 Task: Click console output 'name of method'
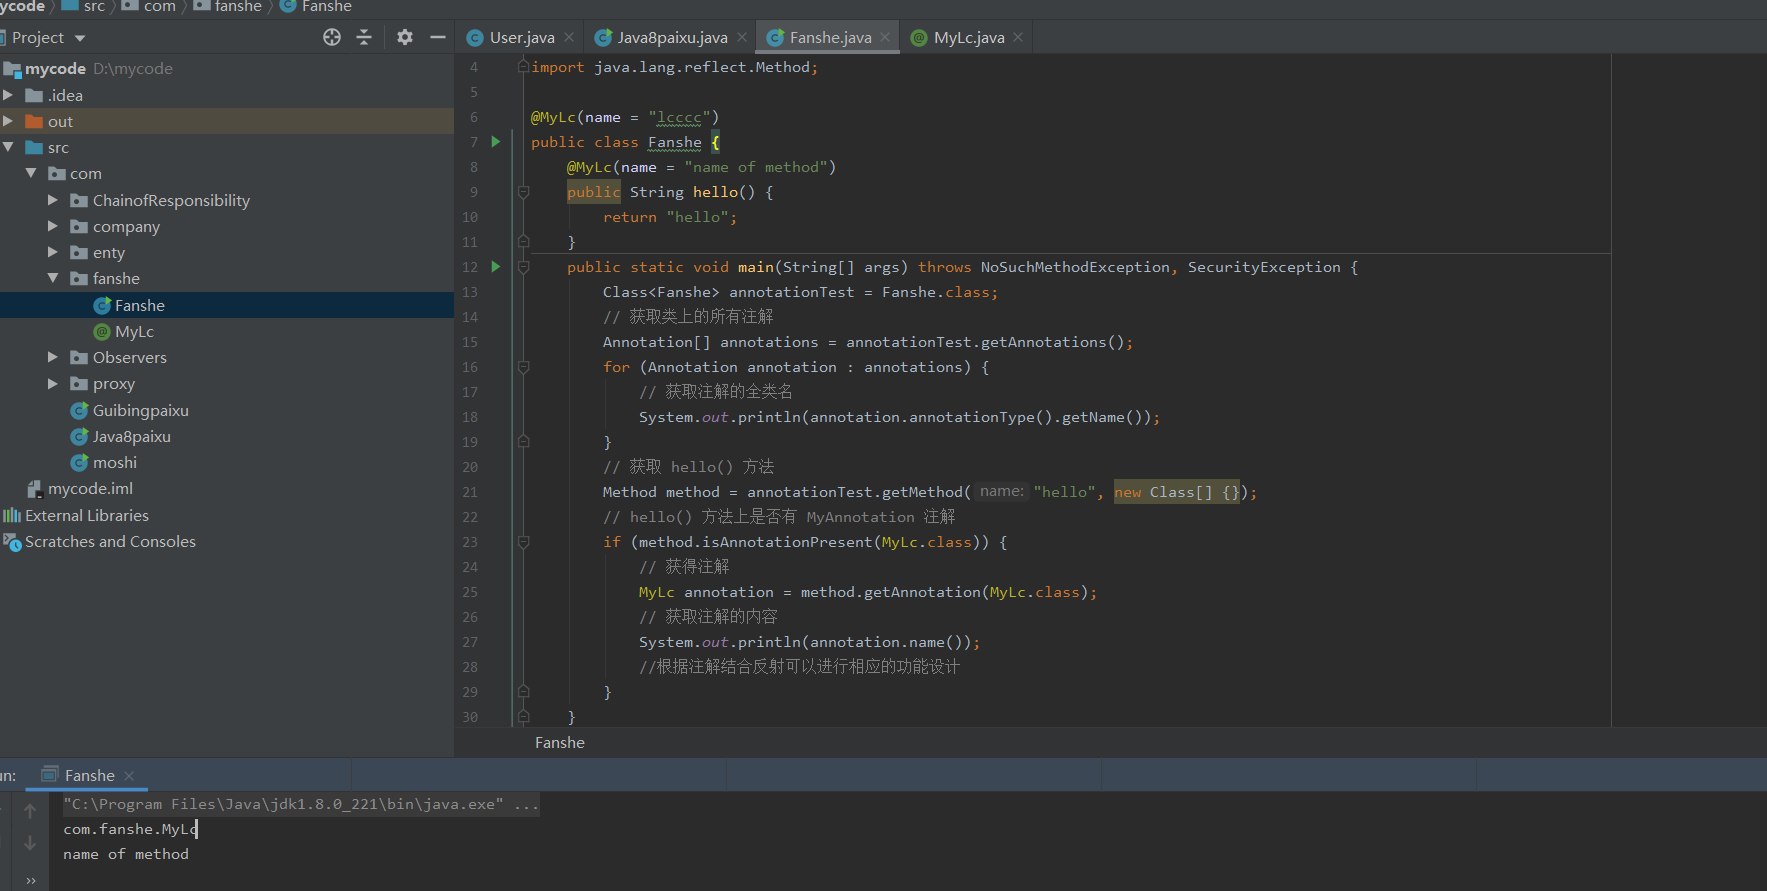126,854
